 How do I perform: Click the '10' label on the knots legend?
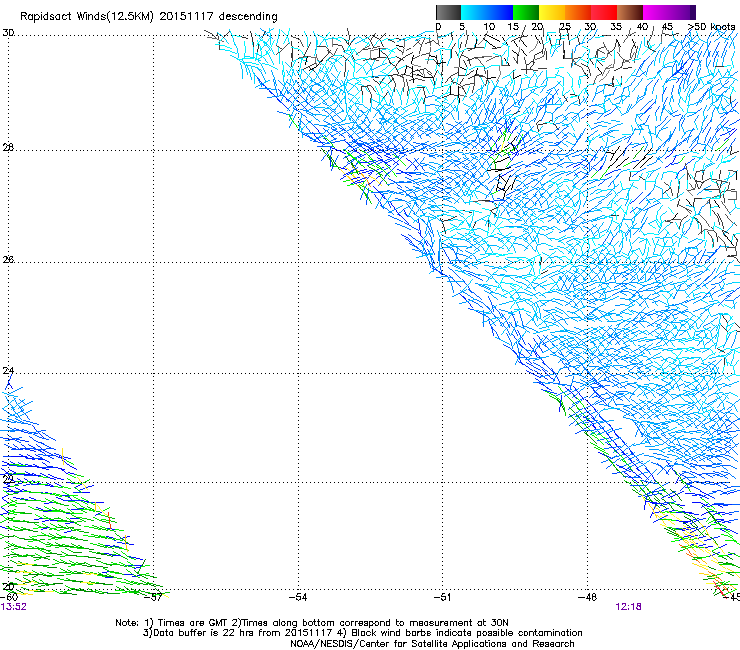pyautogui.click(x=489, y=27)
